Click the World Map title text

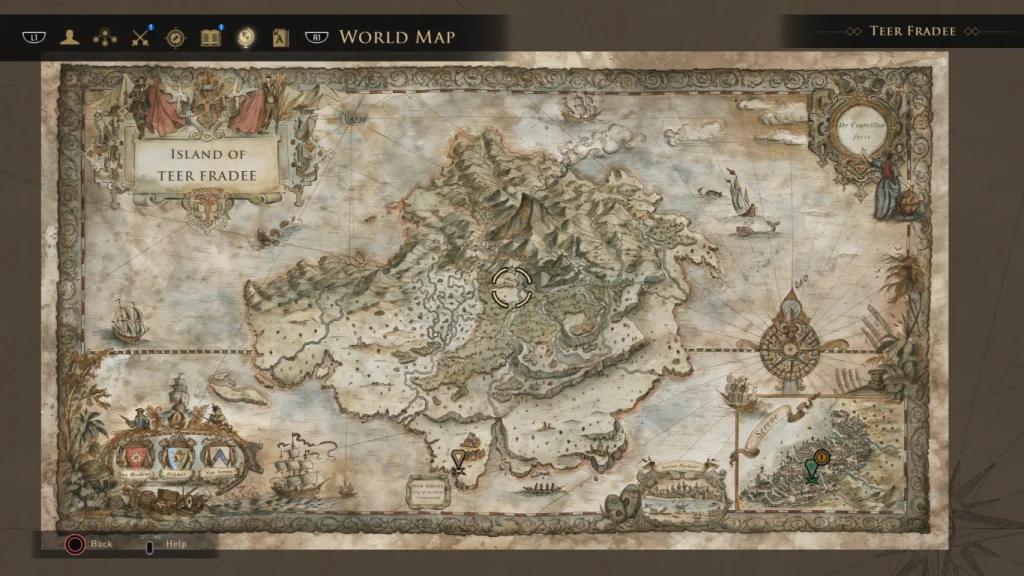click(397, 37)
